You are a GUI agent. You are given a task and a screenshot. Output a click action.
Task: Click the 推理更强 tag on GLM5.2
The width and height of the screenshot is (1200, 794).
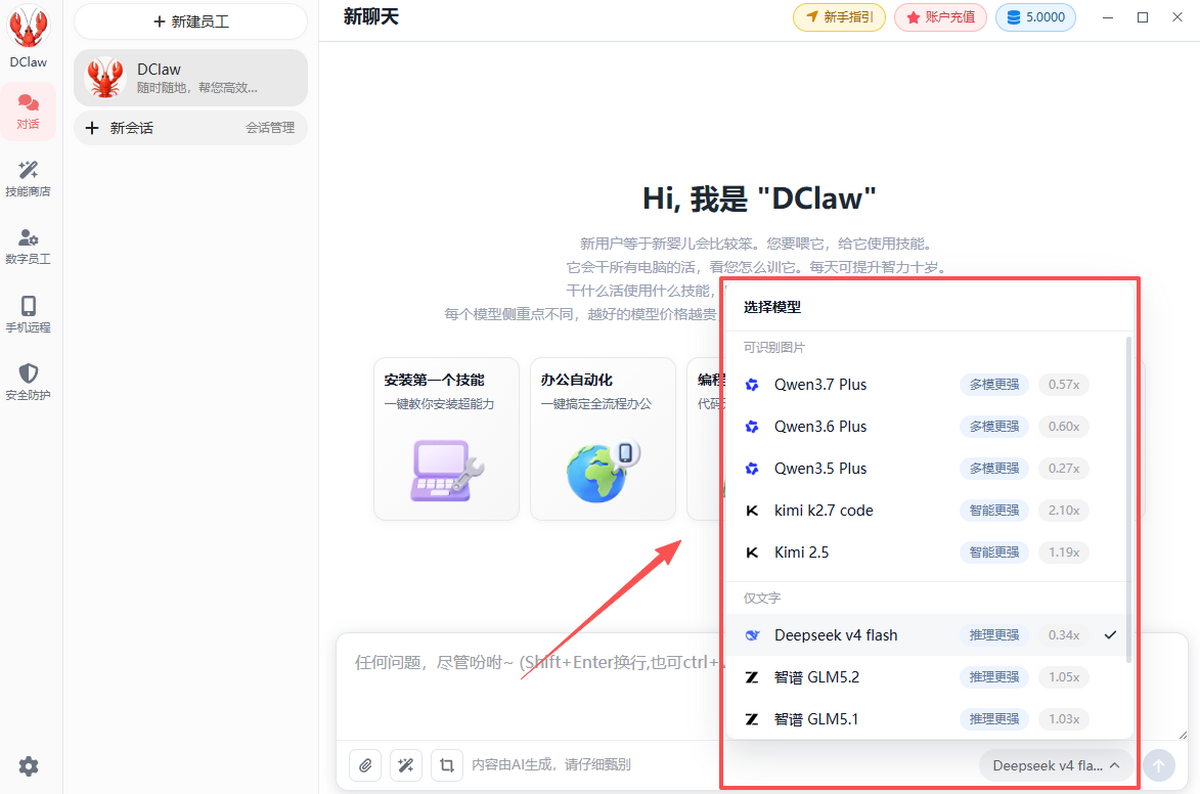(x=994, y=677)
